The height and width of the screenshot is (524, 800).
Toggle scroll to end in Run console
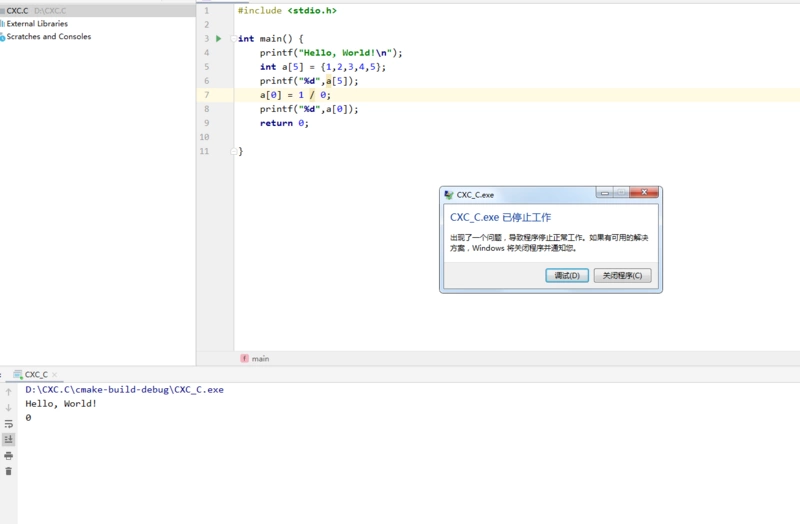[9, 439]
